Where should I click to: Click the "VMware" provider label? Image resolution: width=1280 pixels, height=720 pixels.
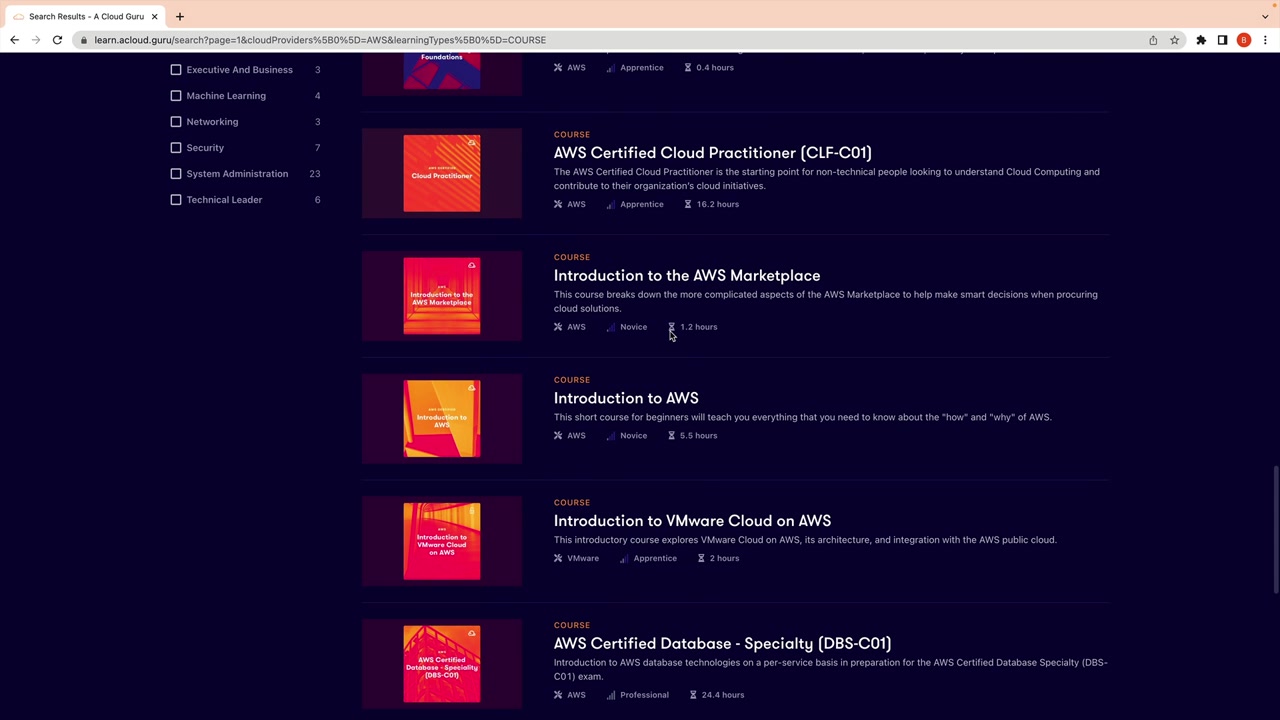583,558
